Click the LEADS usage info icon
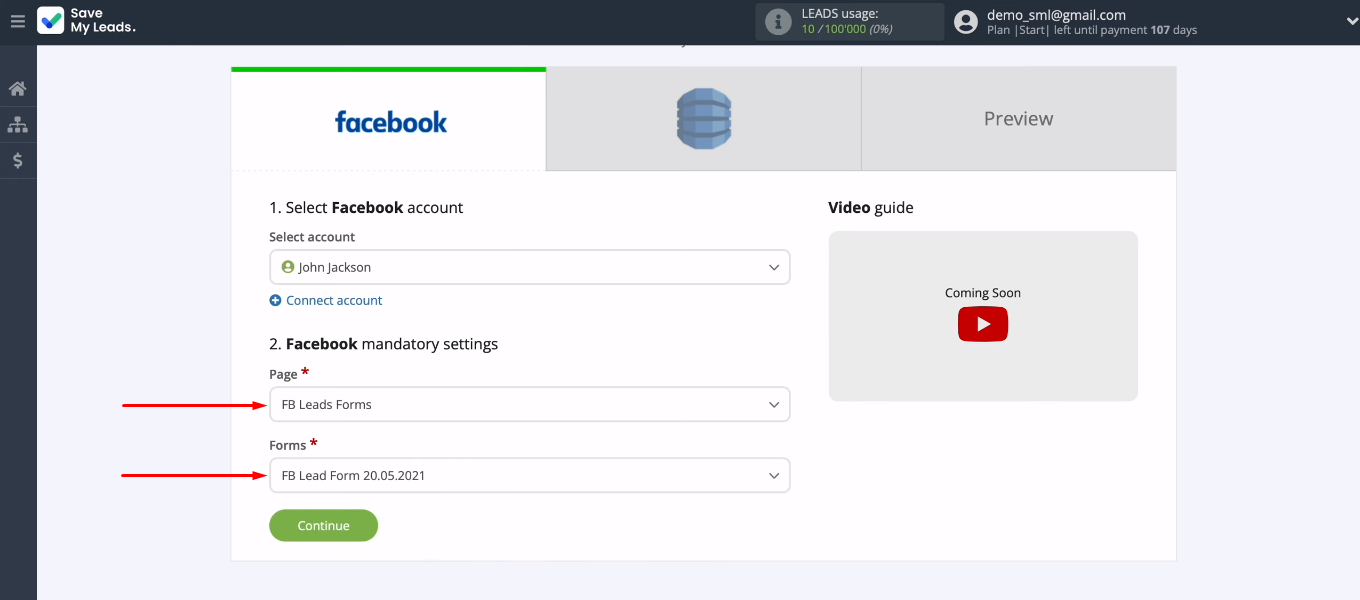1360x600 pixels. click(778, 22)
